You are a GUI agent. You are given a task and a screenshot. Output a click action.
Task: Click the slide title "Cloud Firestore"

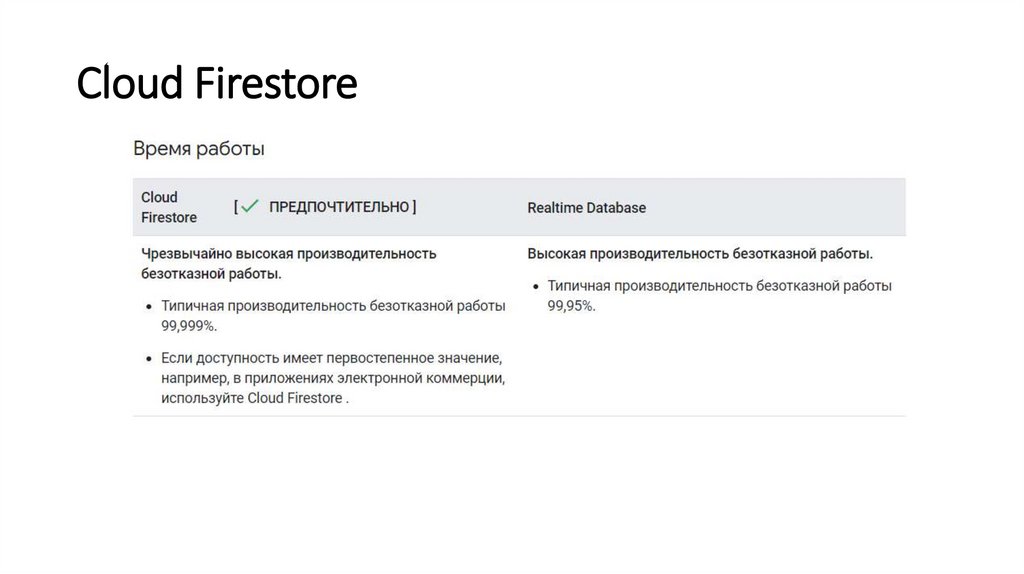[217, 83]
